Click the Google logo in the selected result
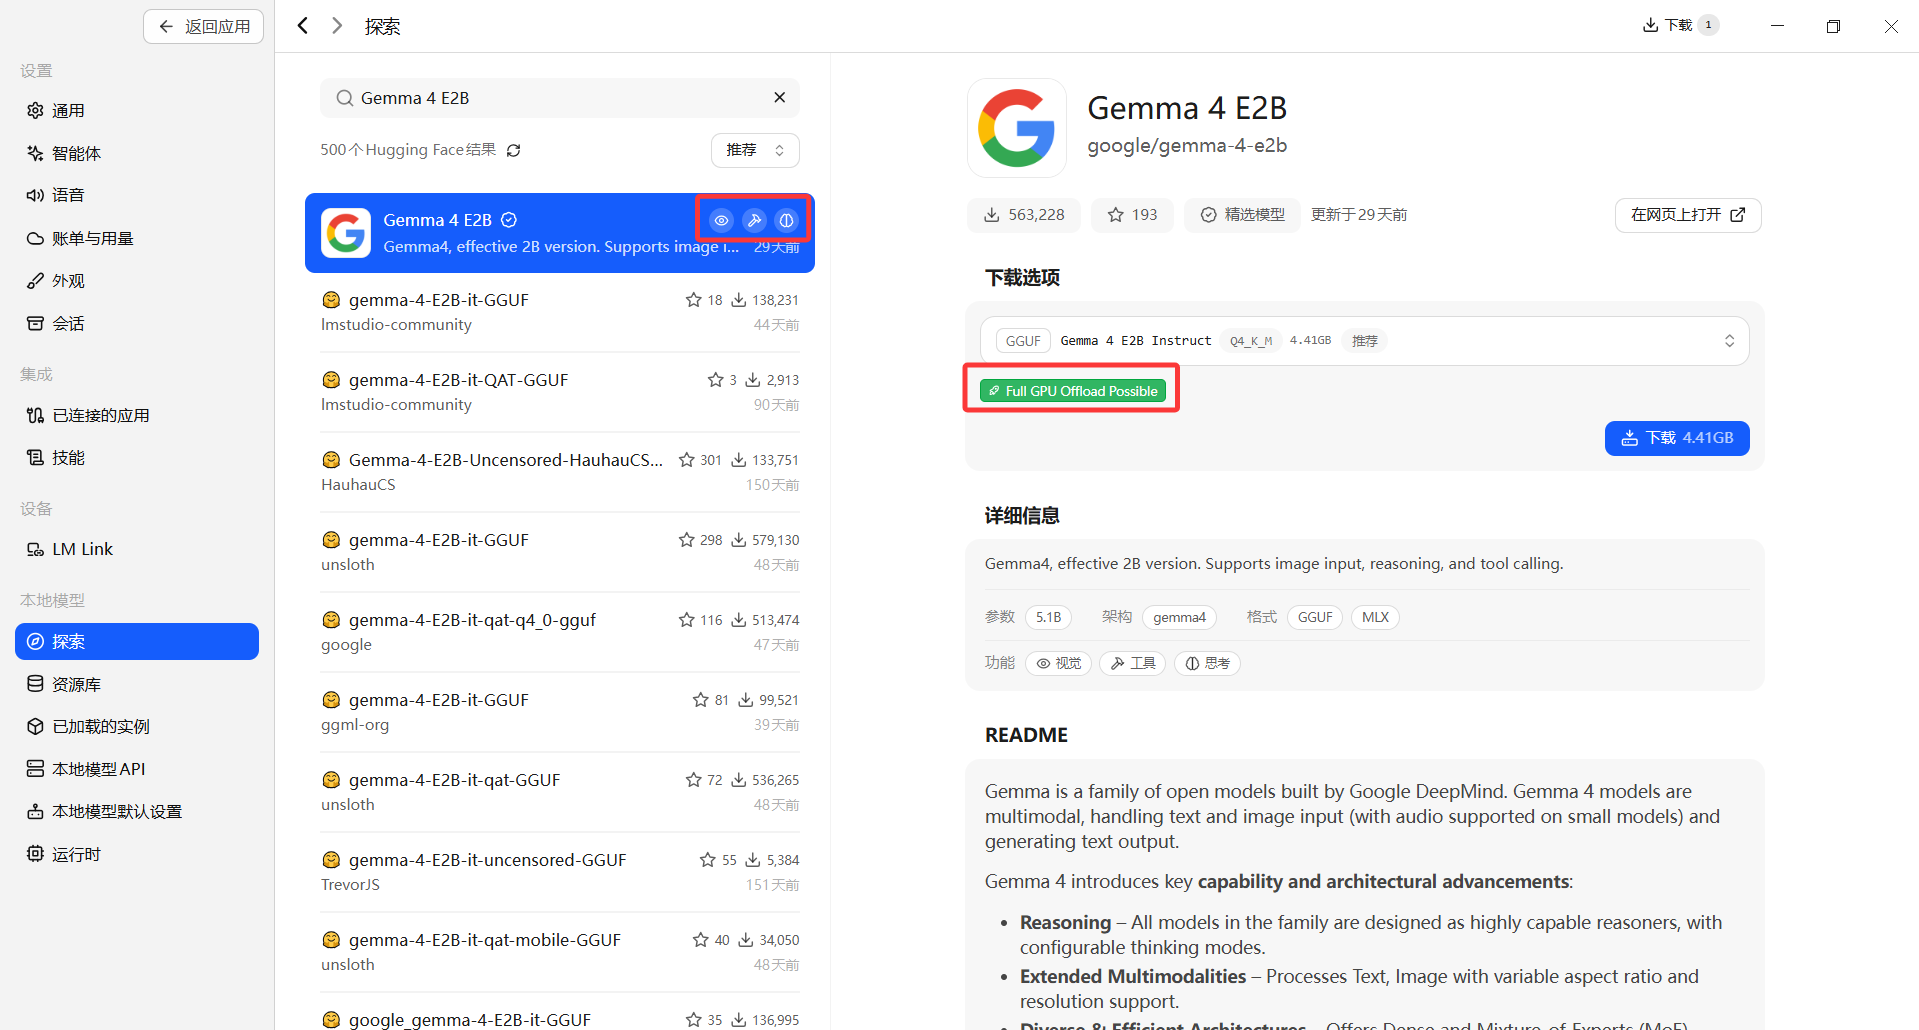 pyautogui.click(x=346, y=233)
